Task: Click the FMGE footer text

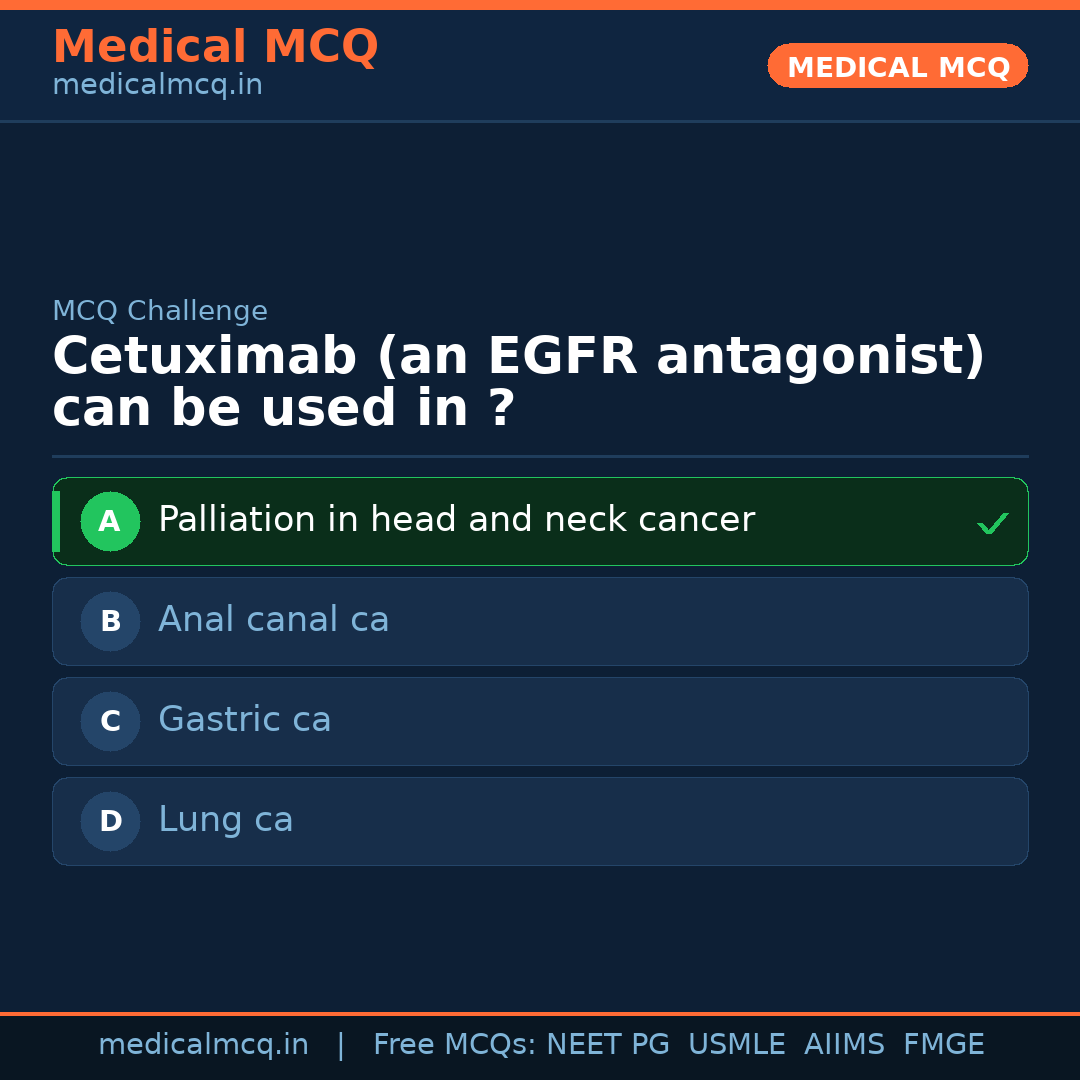Action: (943, 1045)
